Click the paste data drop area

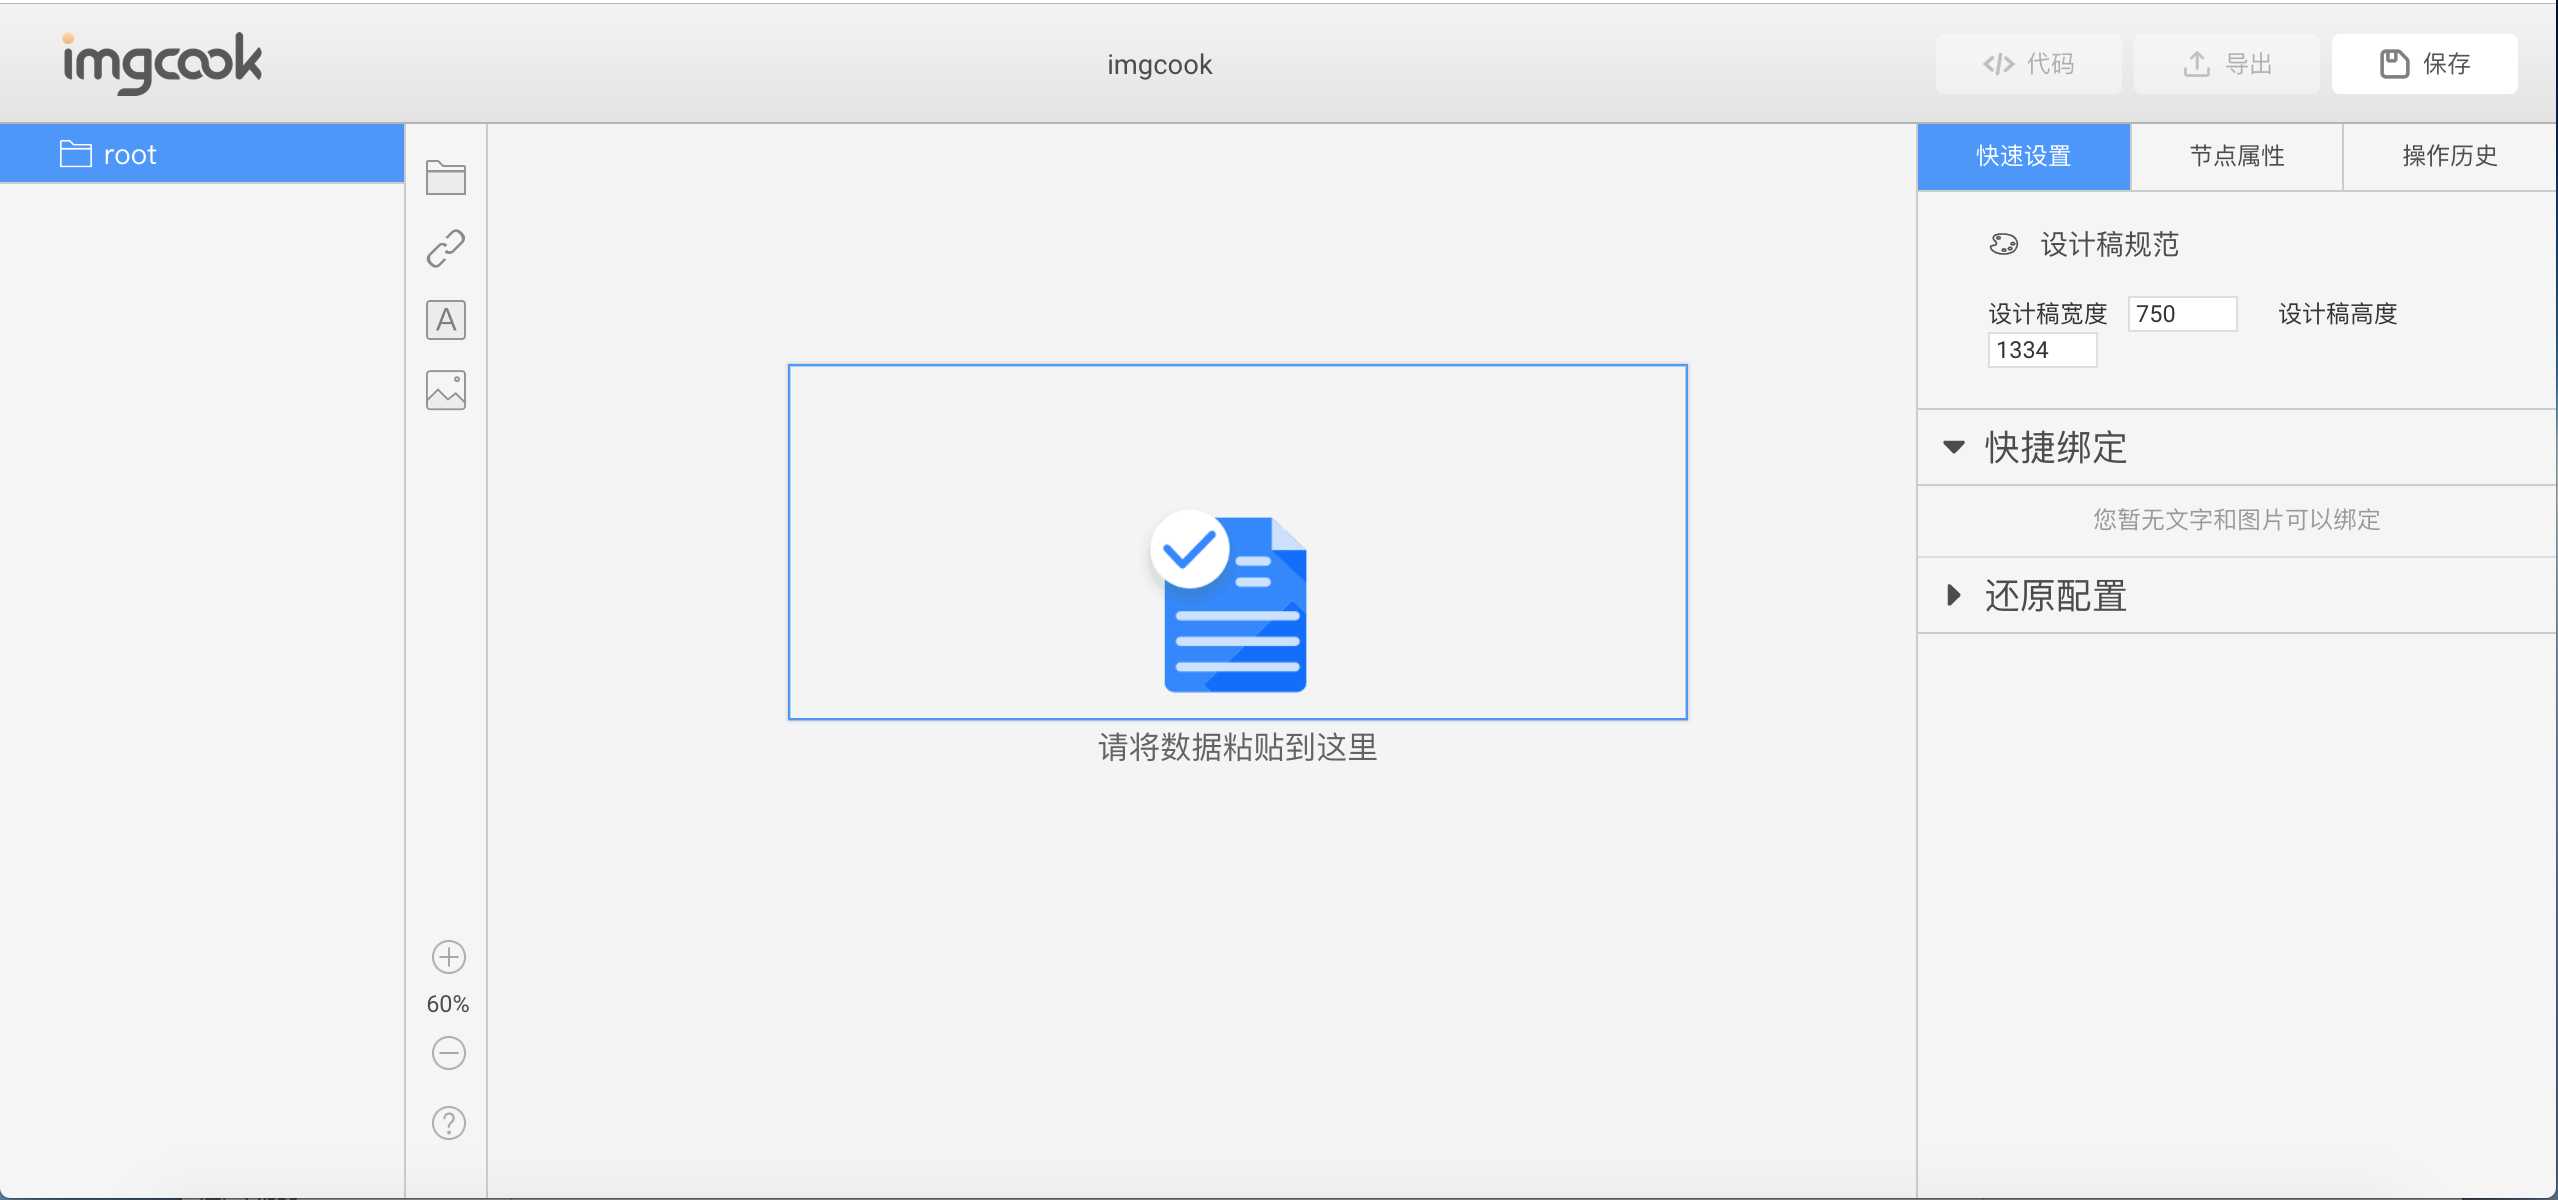tap(1237, 542)
